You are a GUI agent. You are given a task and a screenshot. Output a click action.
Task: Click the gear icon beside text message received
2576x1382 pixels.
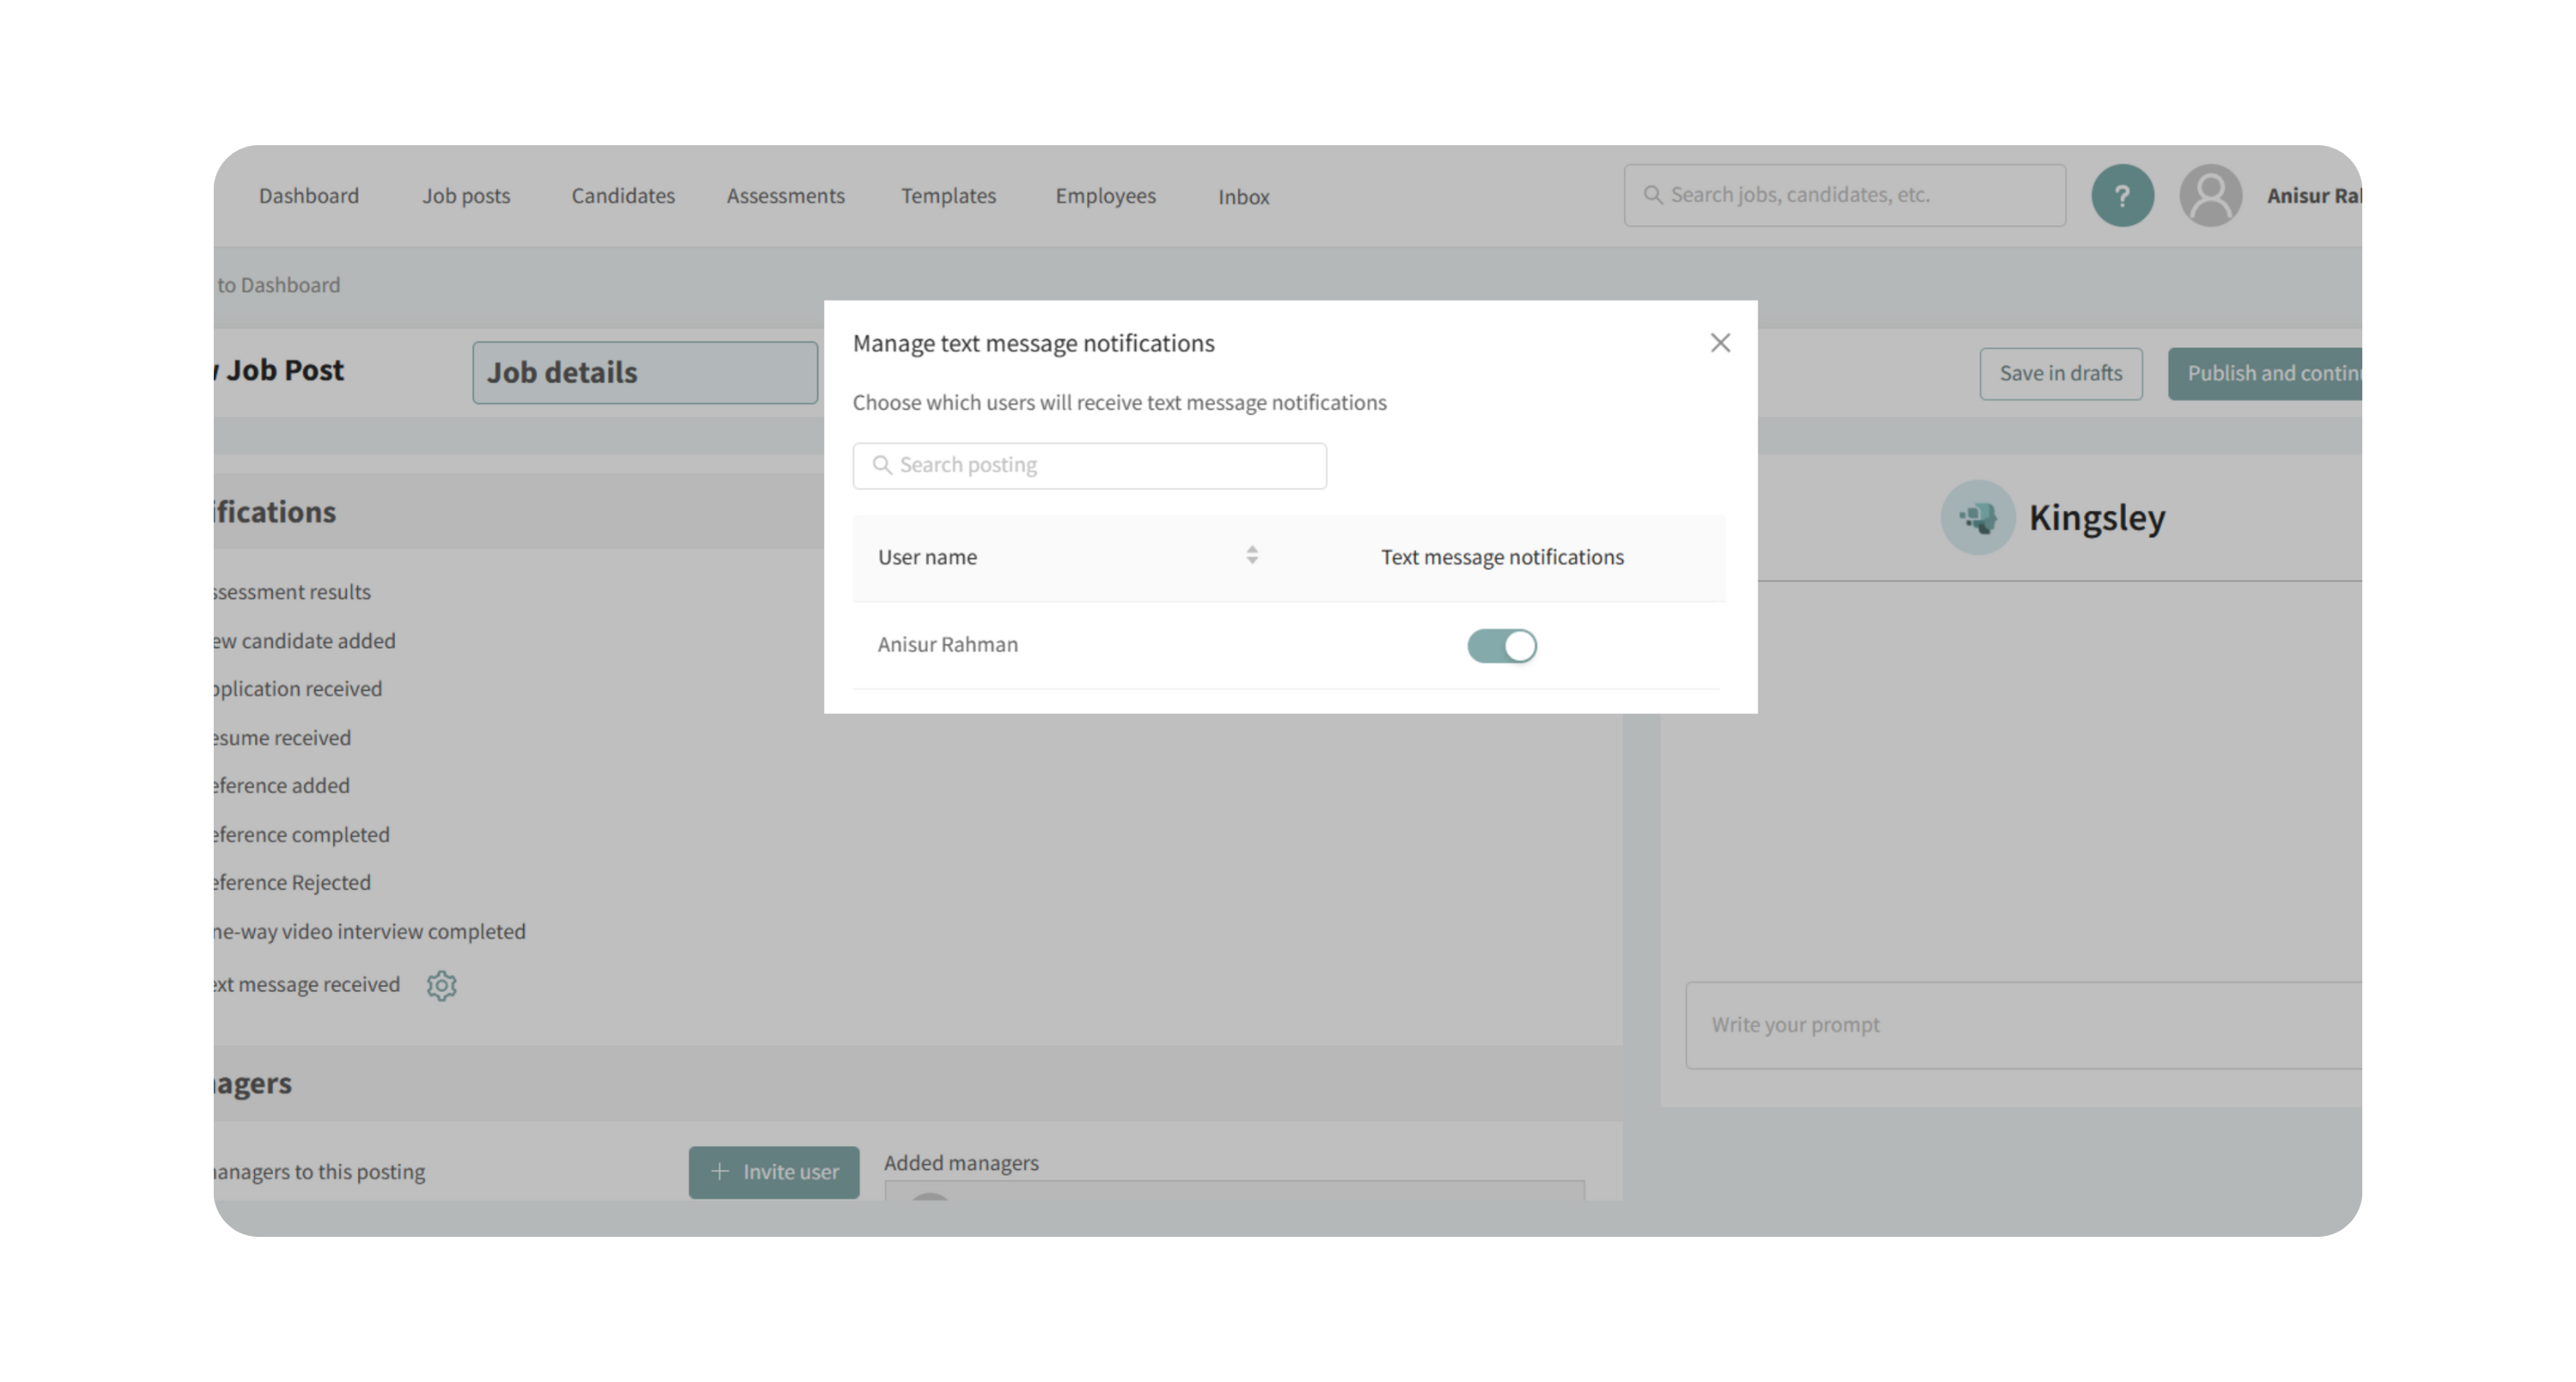point(441,985)
